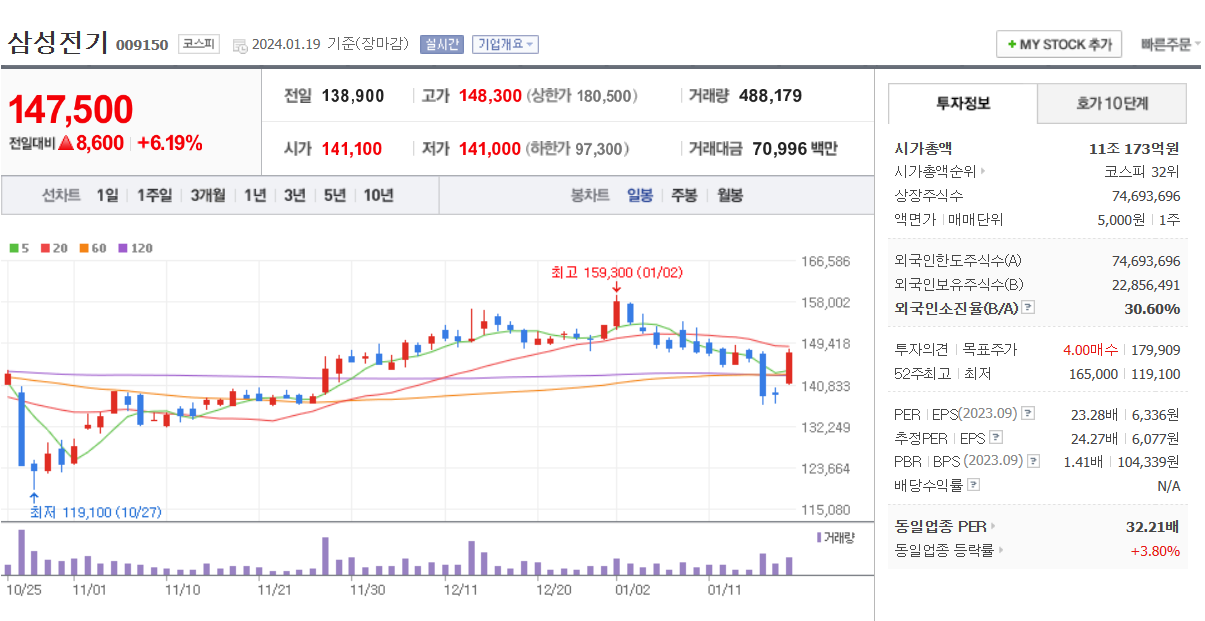Click the 저가 value 141,000

tap(490, 149)
